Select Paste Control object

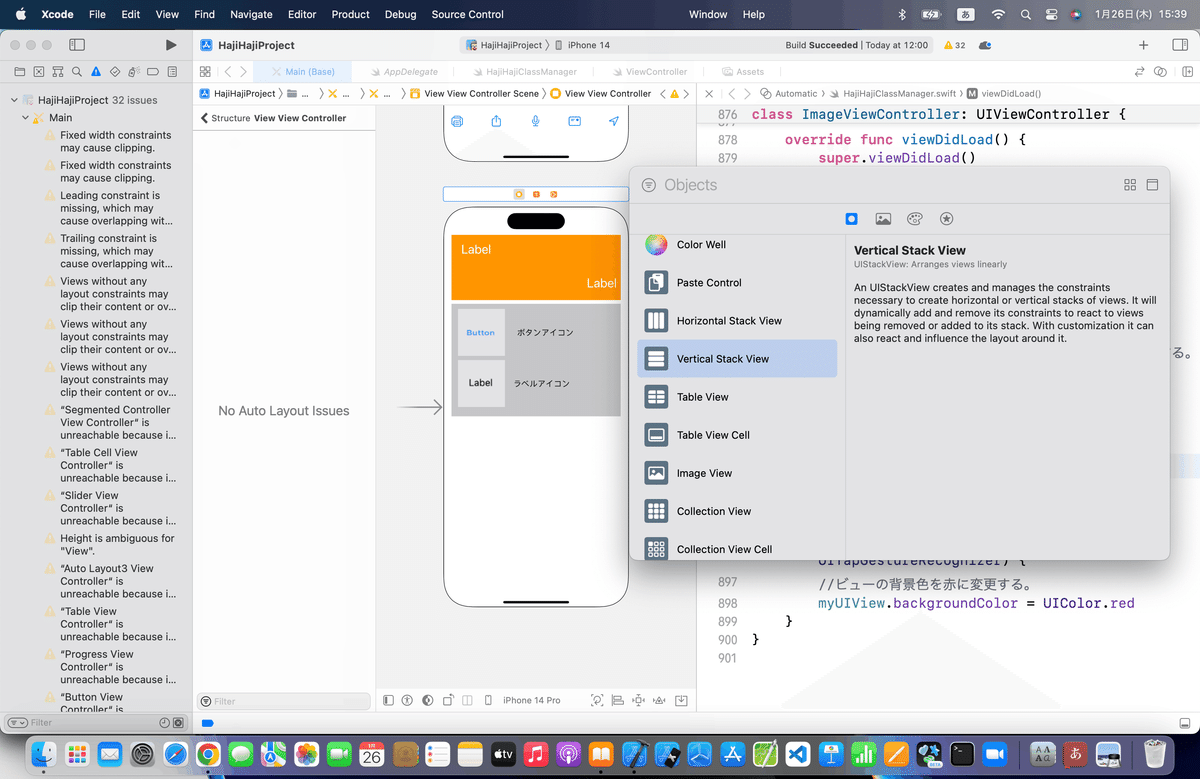click(737, 283)
